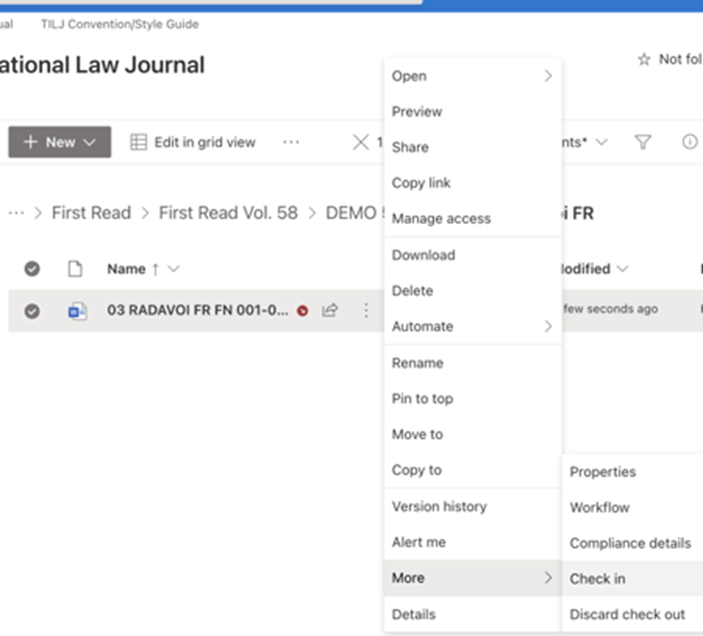The width and height of the screenshot is (703, 636).
Task: Open Version history from the menu
Action: tap(473, 507)
